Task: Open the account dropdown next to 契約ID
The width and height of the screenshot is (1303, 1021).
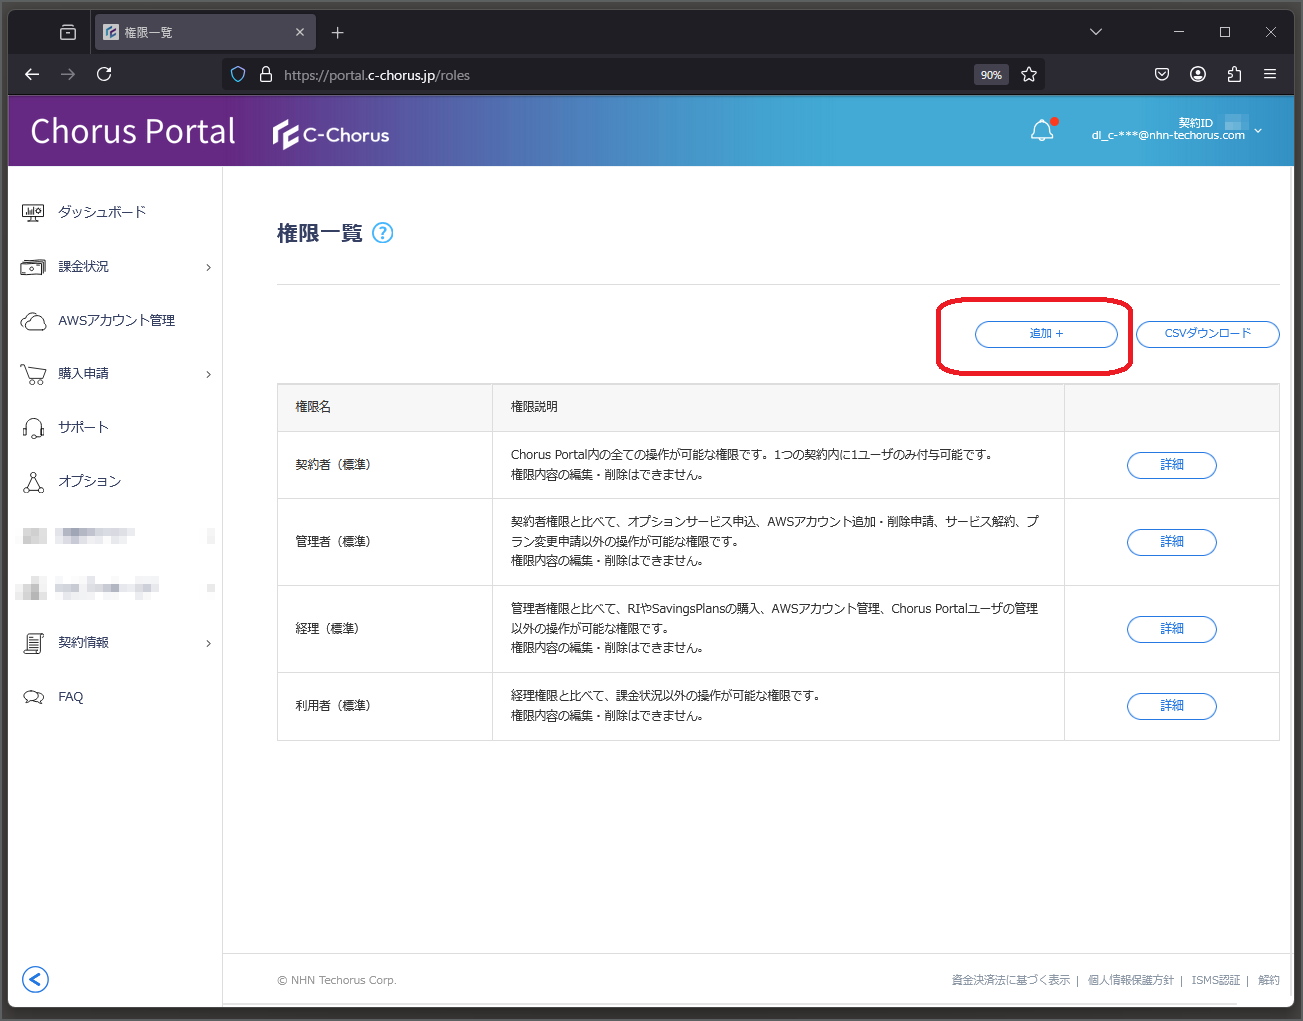Action: click(x=1258, y=131)
